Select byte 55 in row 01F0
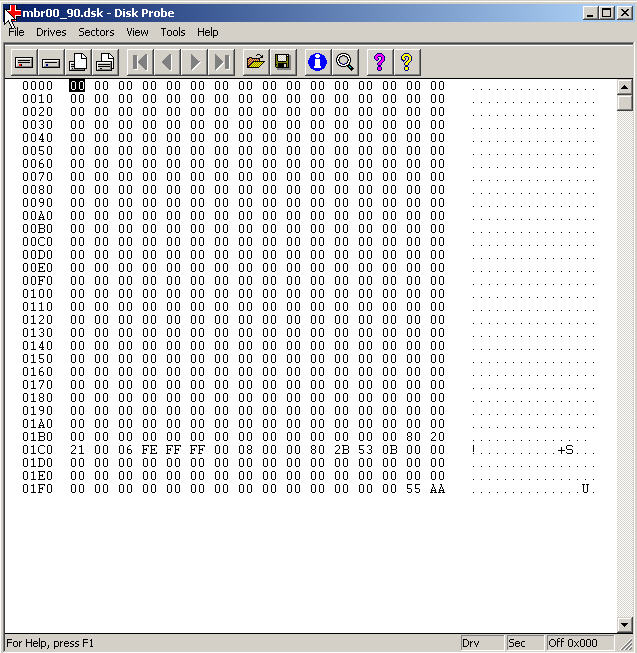The height and width of the screenshot is (653, 637). [x=413, y=489]
